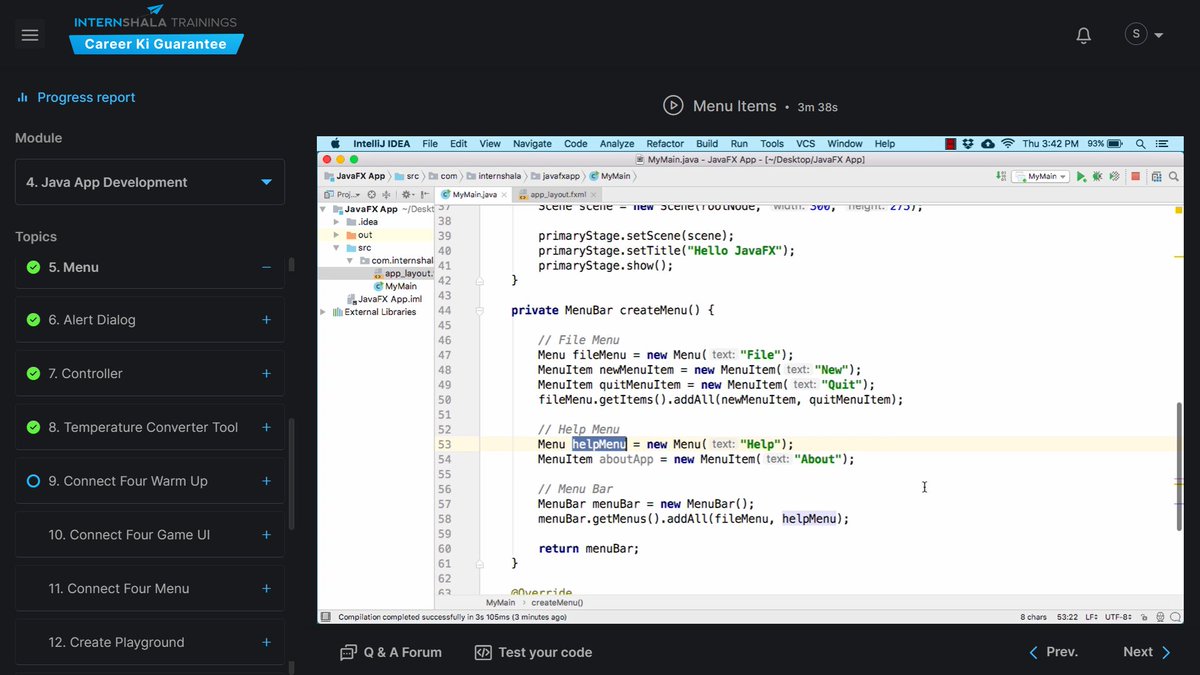Expand the 12. Create Playground topic

[x=266, y=642]
